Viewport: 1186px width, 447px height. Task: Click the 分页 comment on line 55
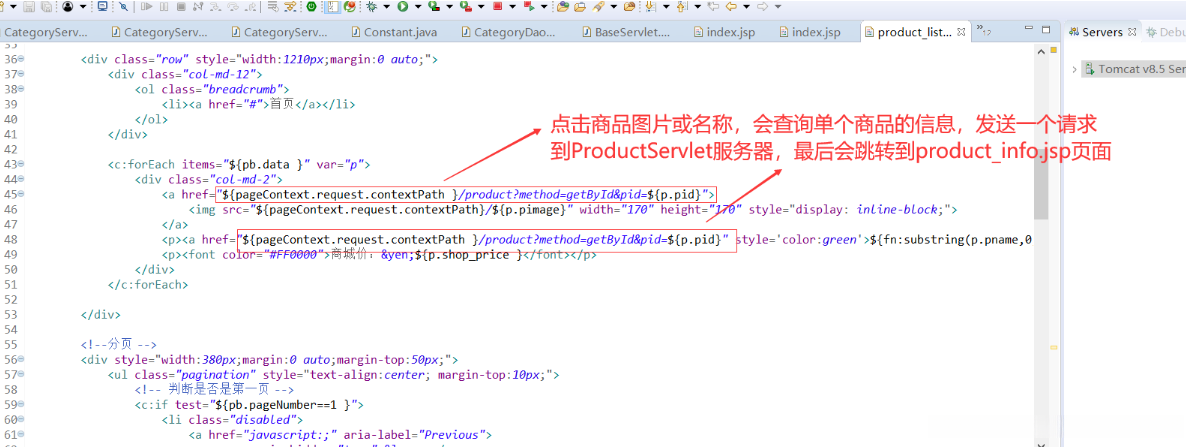tap(119, 345)
